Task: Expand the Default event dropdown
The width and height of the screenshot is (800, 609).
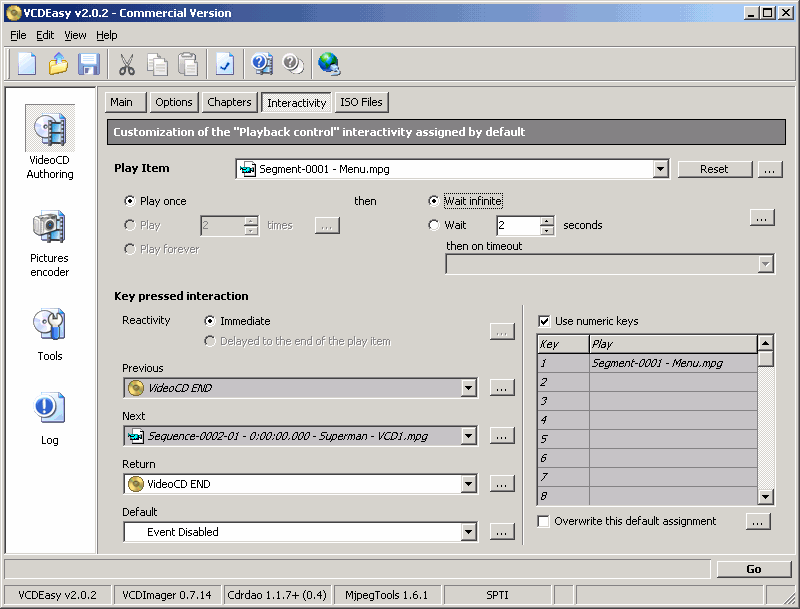Action: (468, 532)
